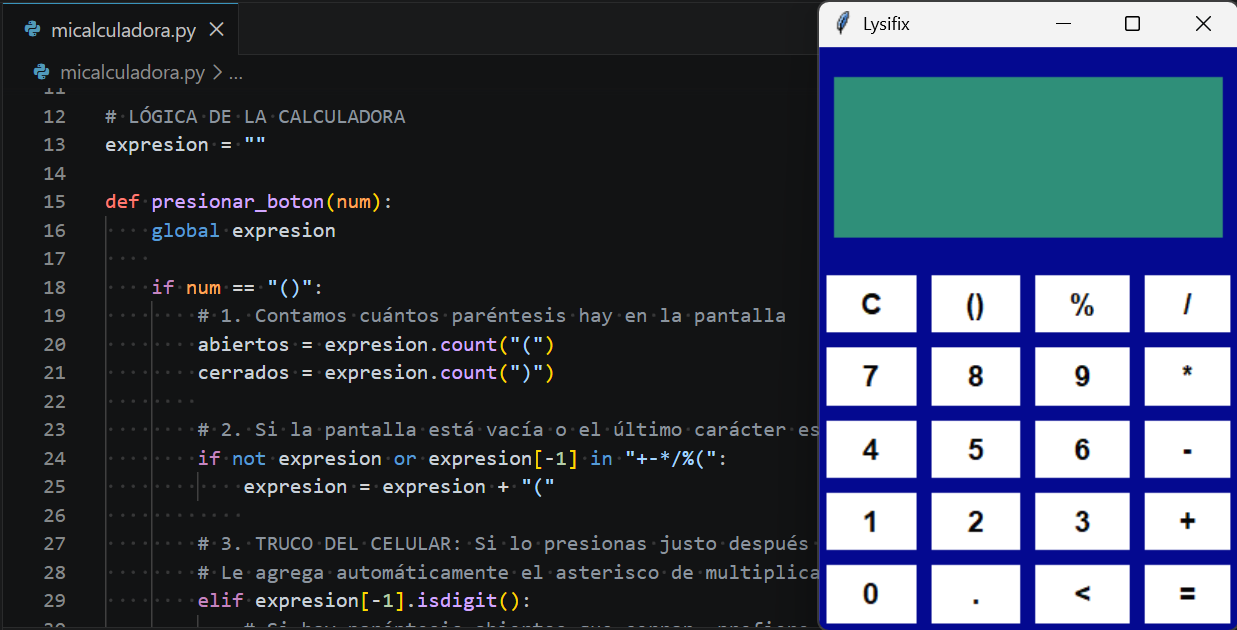Maximize the Lysifix window

coord(1132,23)
